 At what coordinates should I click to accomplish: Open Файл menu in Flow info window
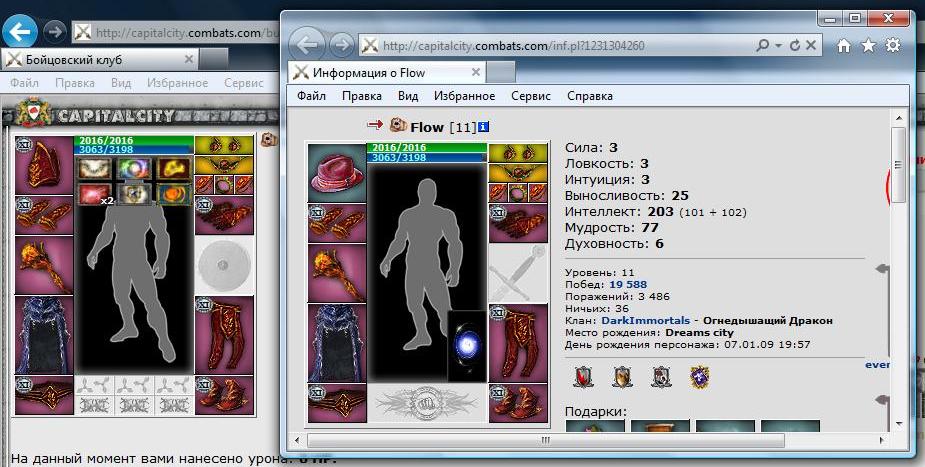[311, 96]
